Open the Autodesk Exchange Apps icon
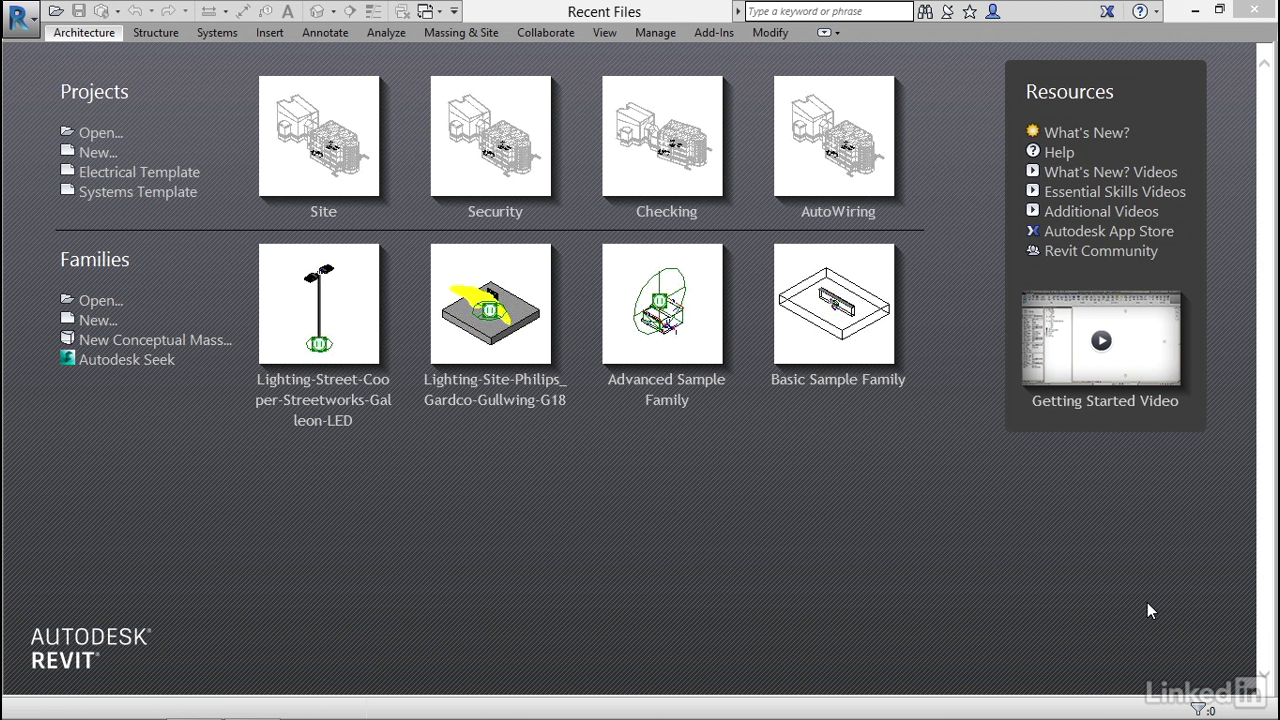The image size is (1280, 720). pos(1107,12)
